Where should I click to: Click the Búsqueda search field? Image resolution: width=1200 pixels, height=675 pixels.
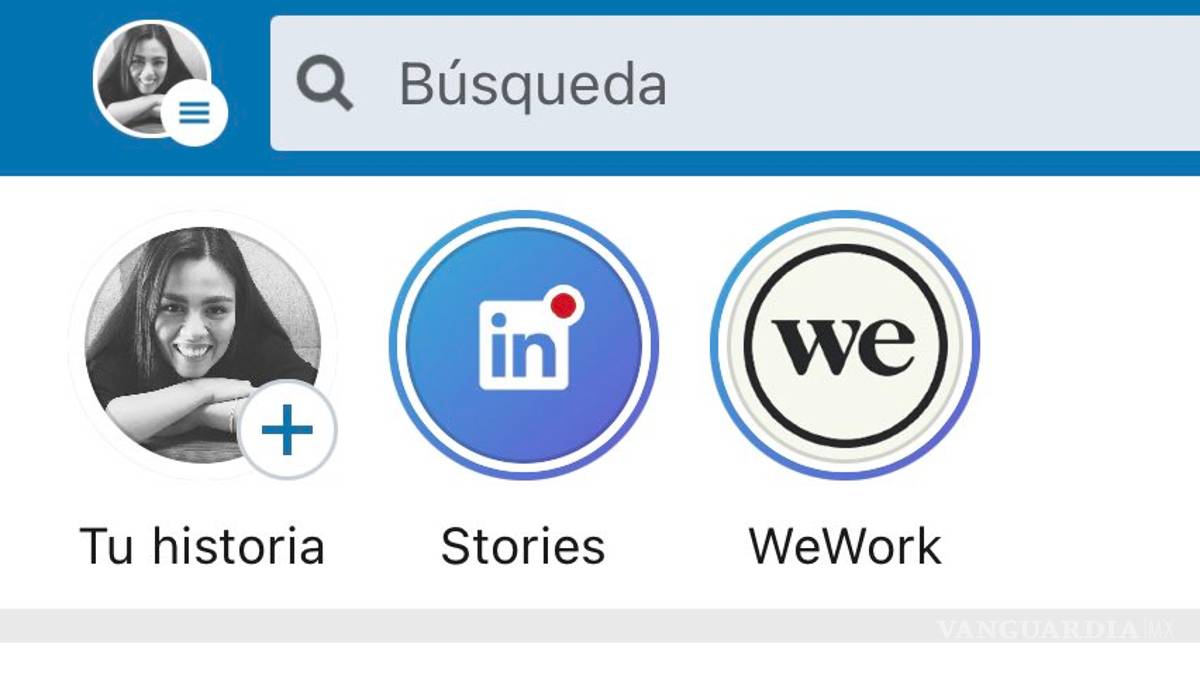click(735, 83)
